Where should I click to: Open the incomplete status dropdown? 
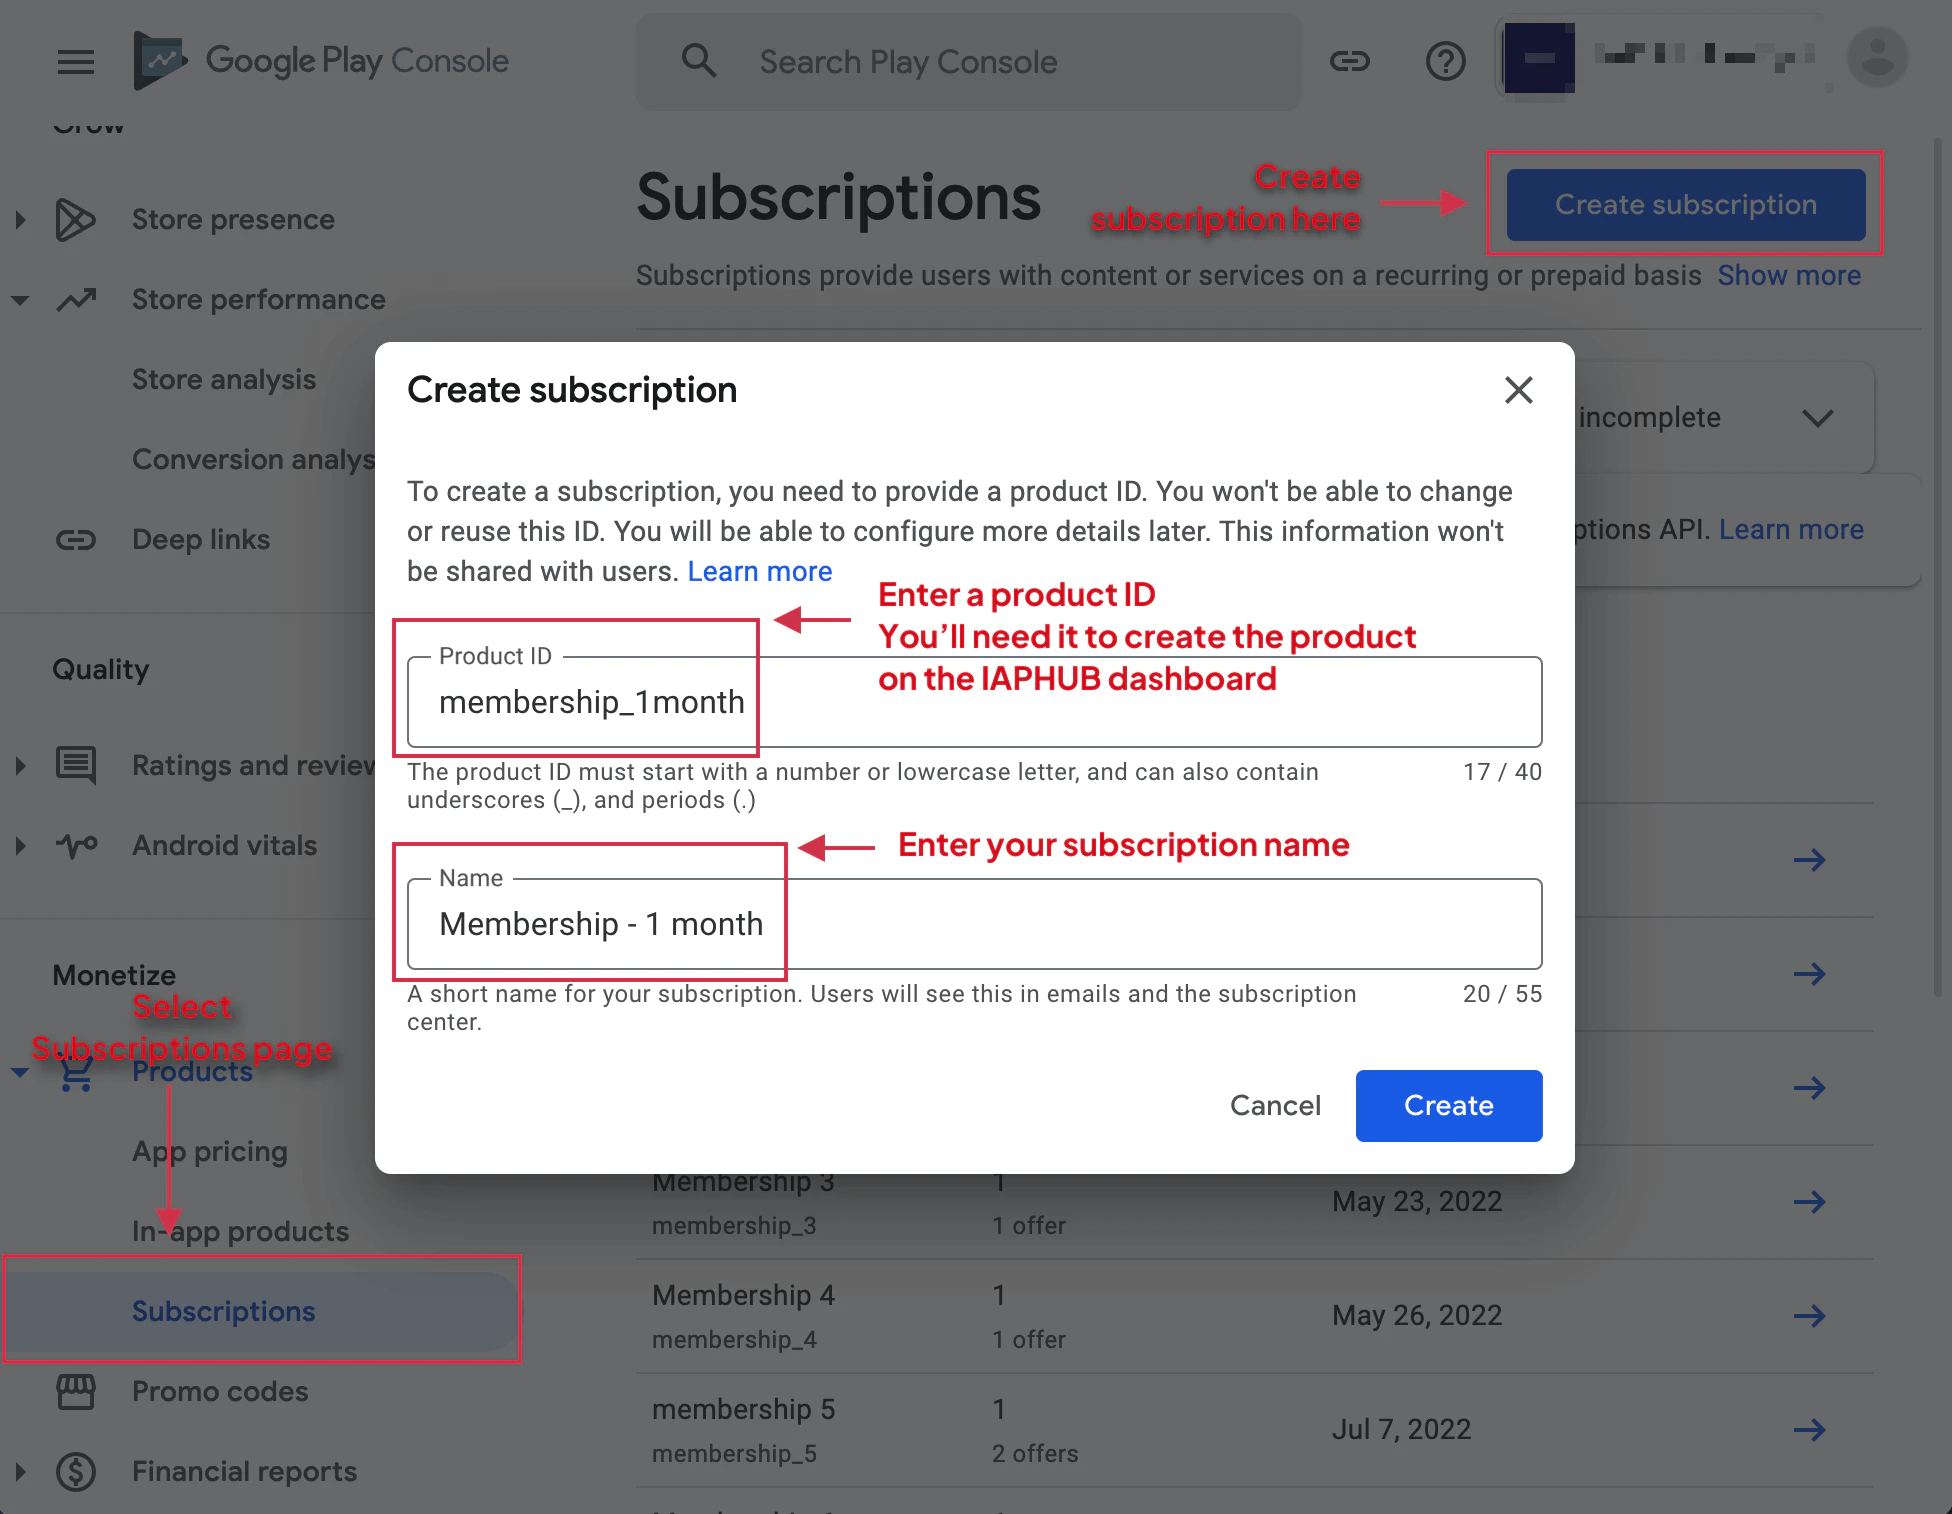pyautogui.click(x=1819, y=418)
